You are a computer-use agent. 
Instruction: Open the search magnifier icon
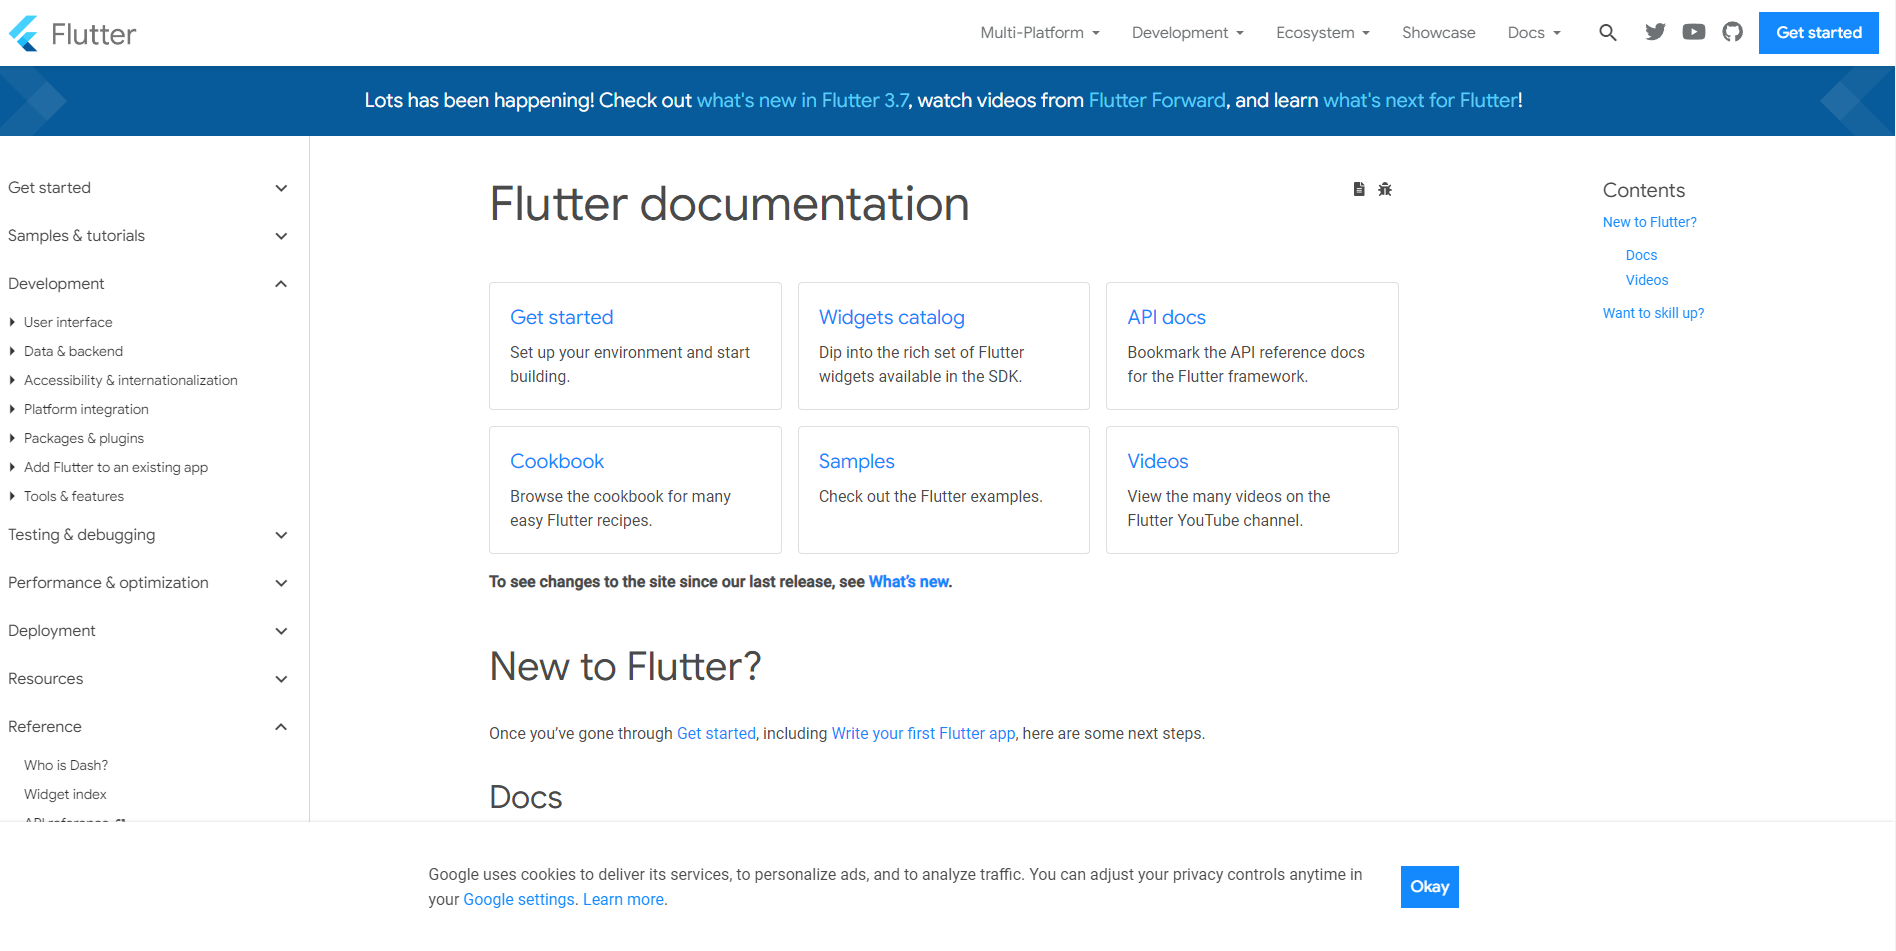(x=1608, y=33)
